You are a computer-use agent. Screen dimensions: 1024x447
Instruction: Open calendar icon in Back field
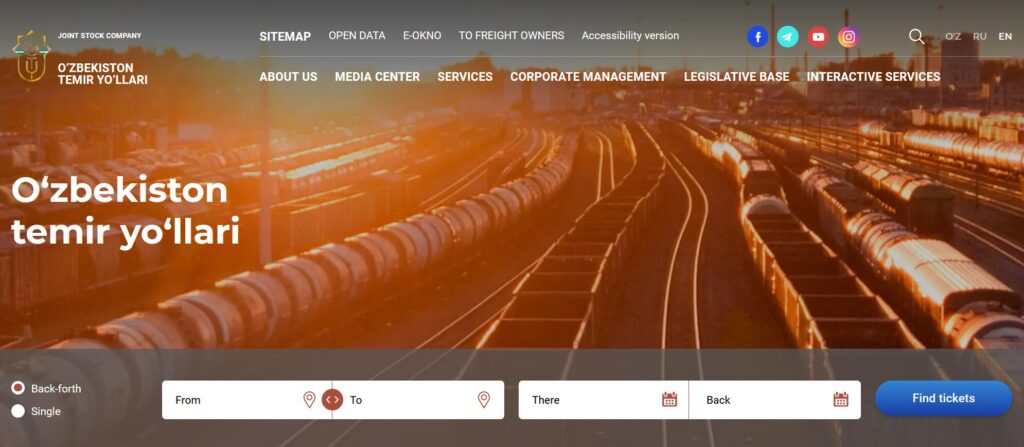click(841, 399)
